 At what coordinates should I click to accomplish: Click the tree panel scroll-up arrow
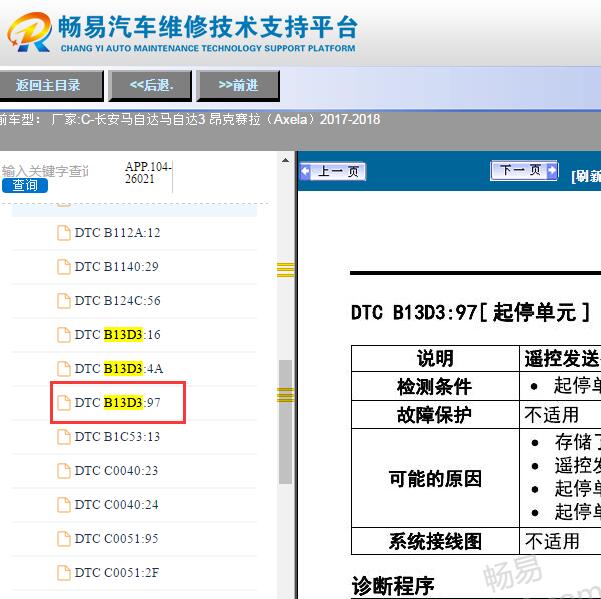pos(286,161)
